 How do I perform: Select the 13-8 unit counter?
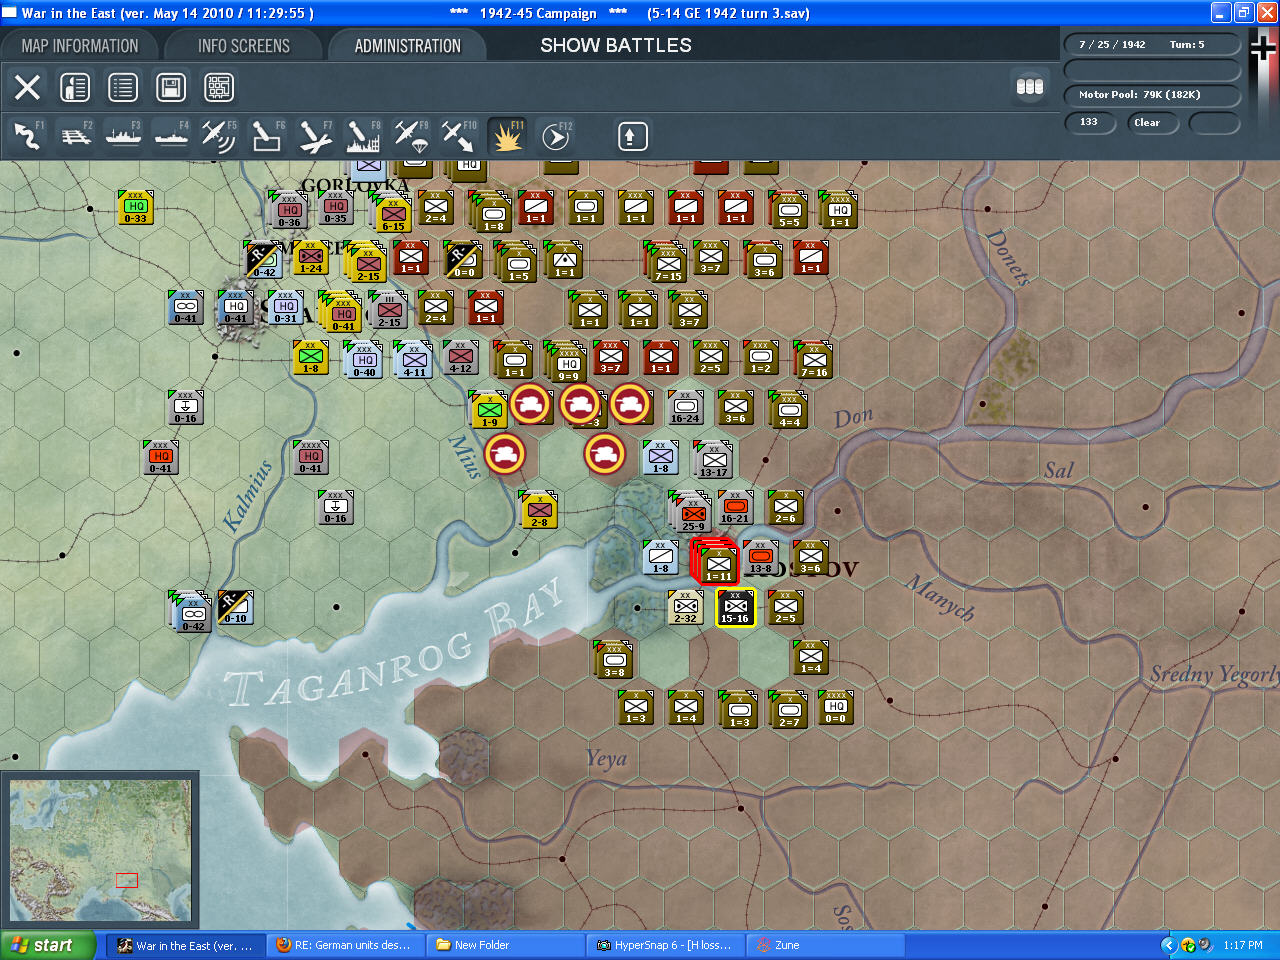(760, 558)
